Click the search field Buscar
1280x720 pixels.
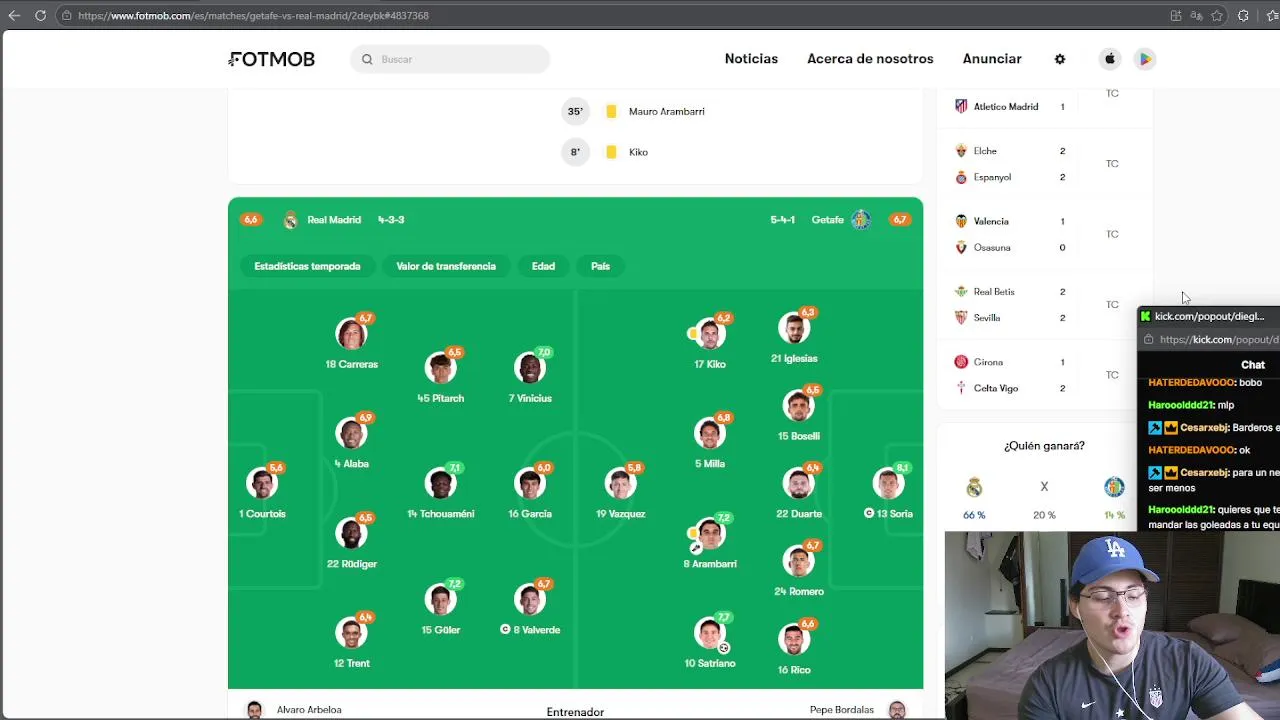(x=450, y=59)
